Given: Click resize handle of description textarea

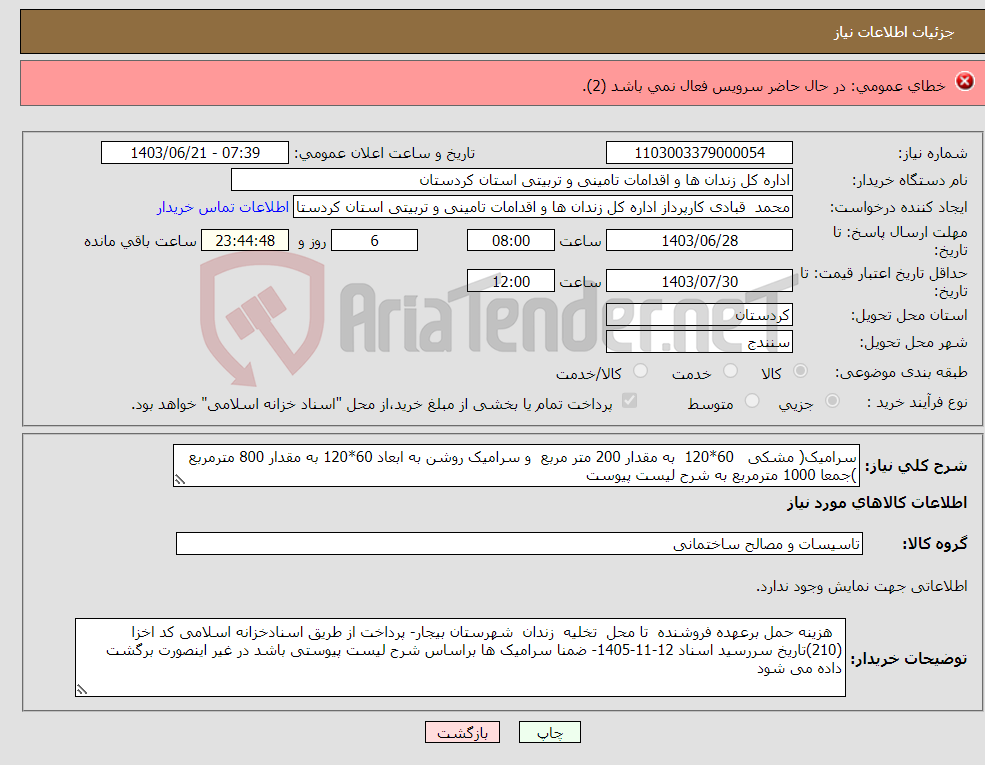Looking at the screenshot, I should point(180,480).
